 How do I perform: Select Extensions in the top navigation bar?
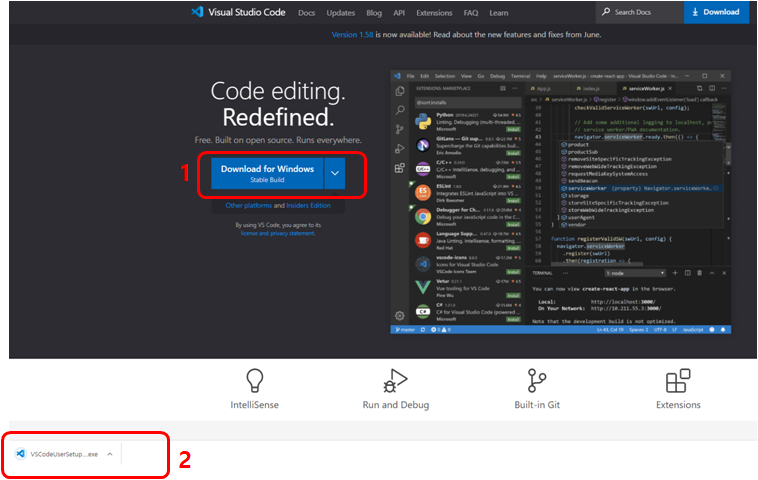tap(434, 13)
